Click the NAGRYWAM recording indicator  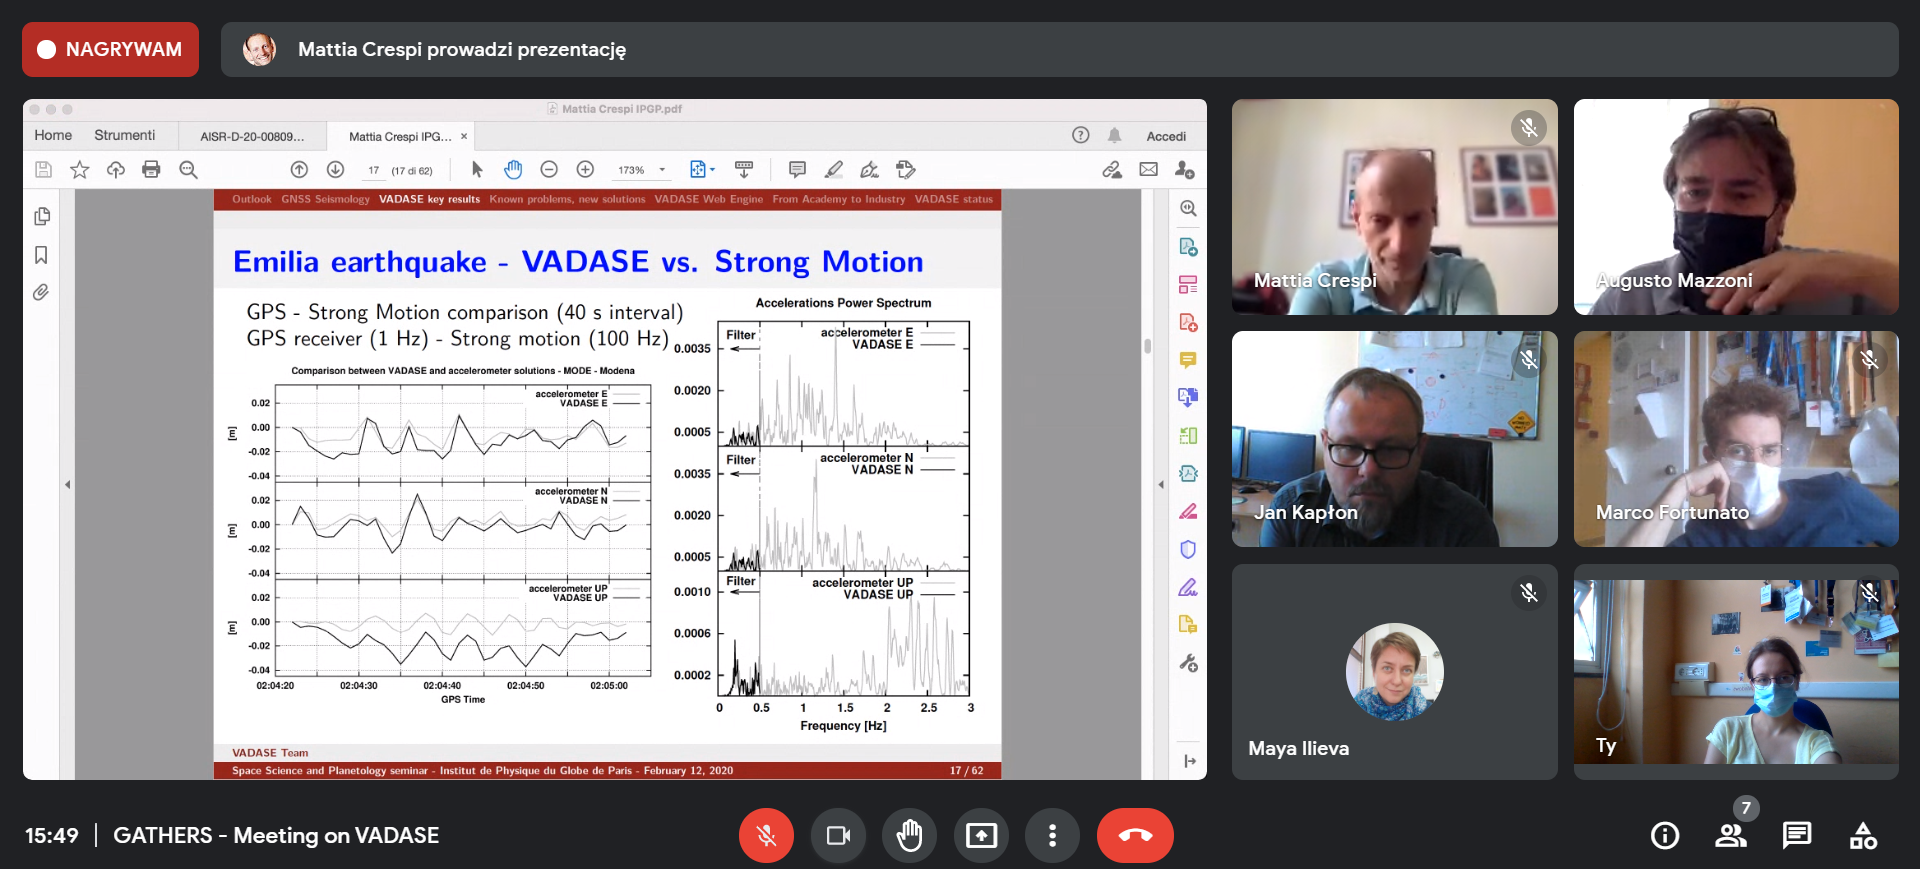click(110, 50)
